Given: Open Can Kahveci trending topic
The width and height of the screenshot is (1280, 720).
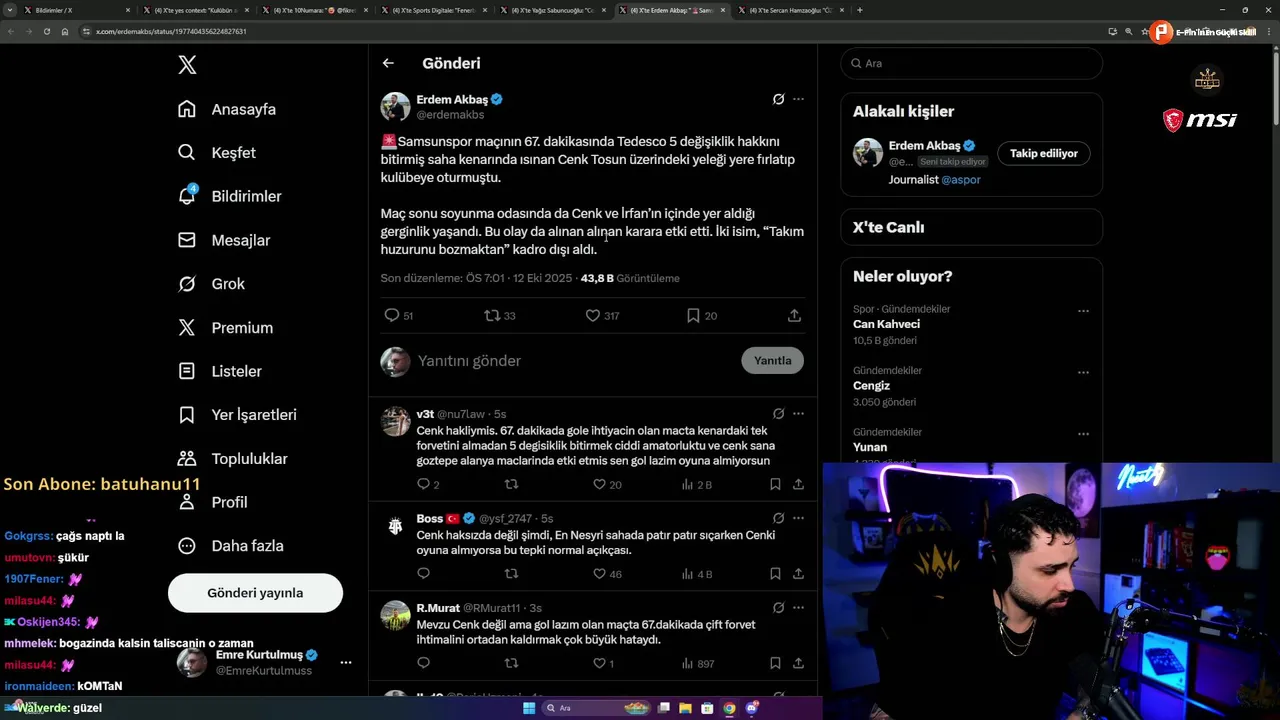Looking at the screenshot, I should [886, 324].
